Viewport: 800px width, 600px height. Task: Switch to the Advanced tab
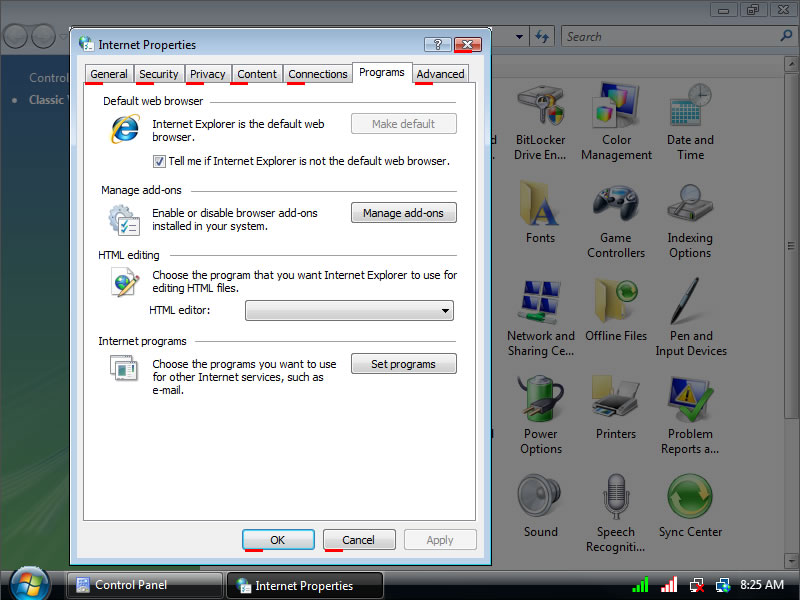[x=440, y=74]
